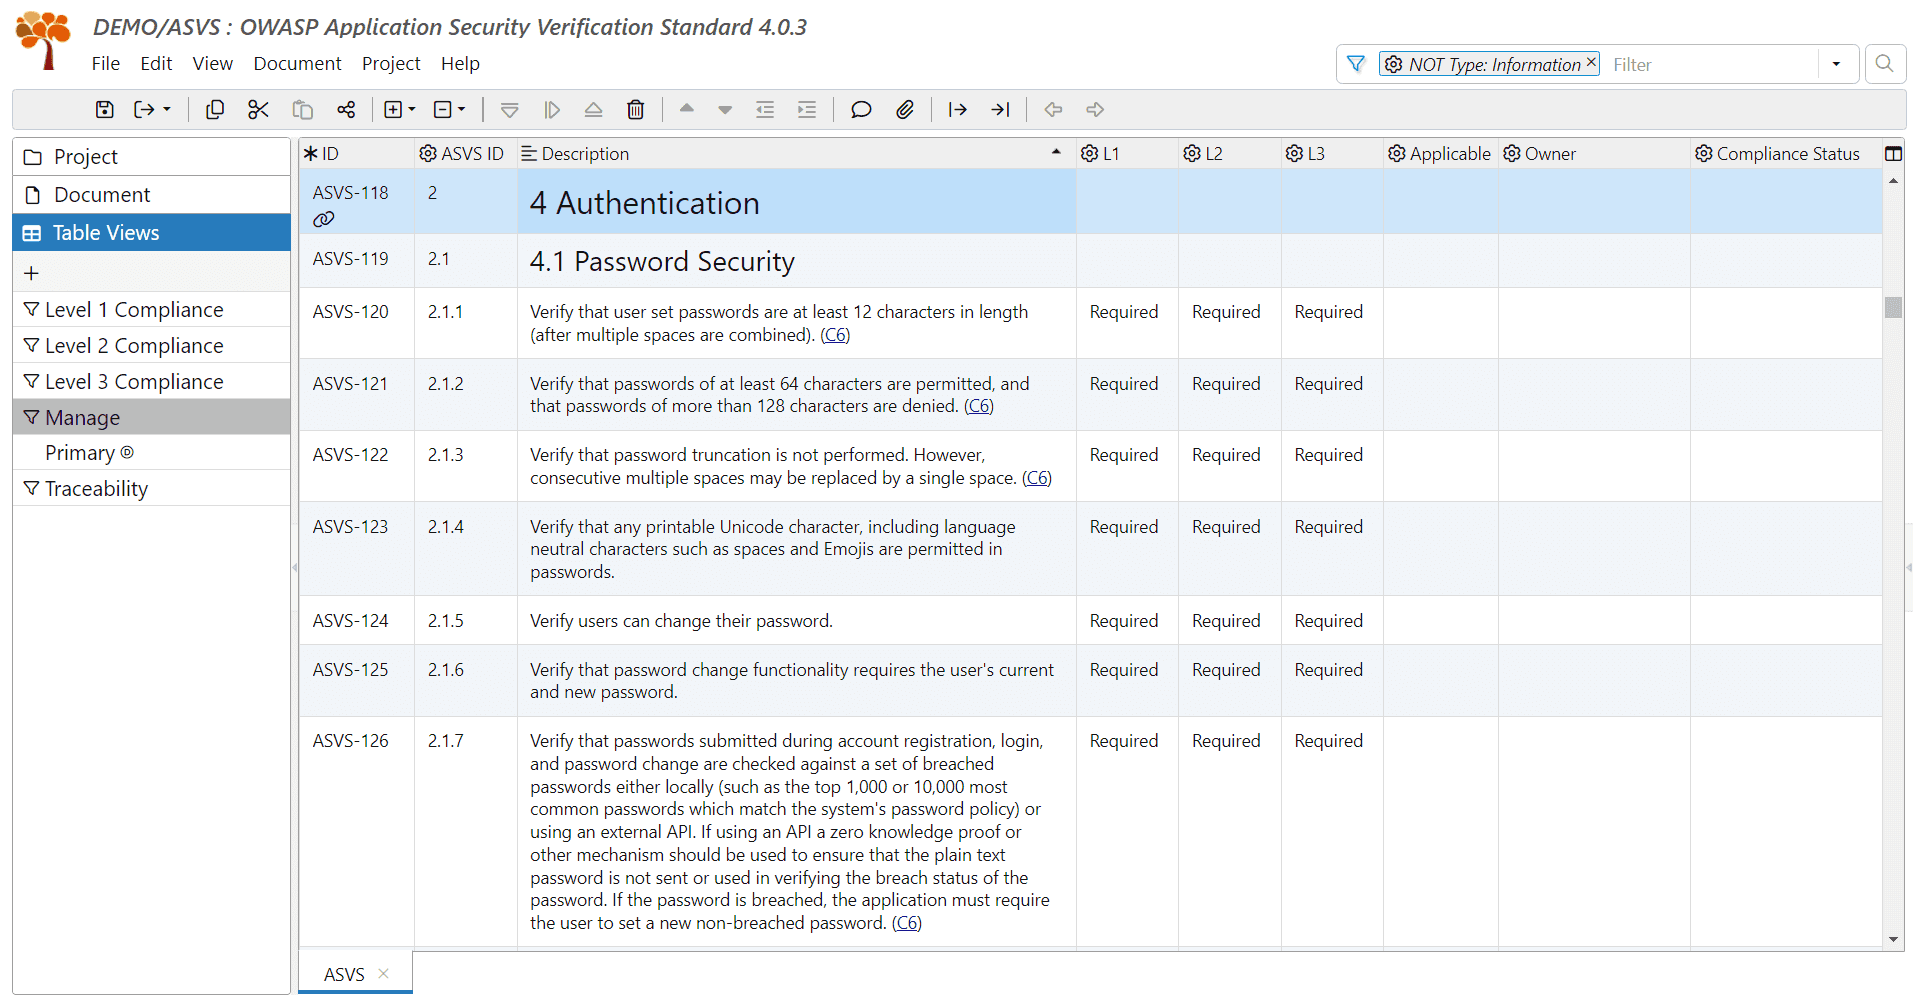Click the vertical scrollbar down arrow

tap(1893, 939)
